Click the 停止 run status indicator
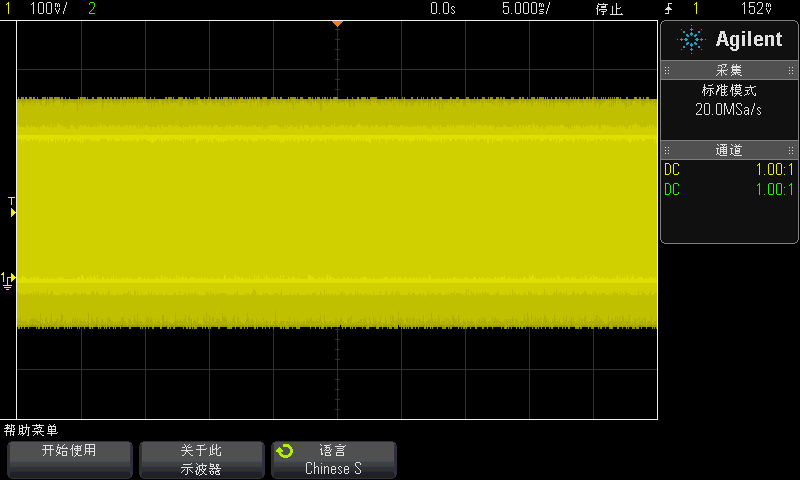Viewport: 800px width, 480px height. [609, 9]
